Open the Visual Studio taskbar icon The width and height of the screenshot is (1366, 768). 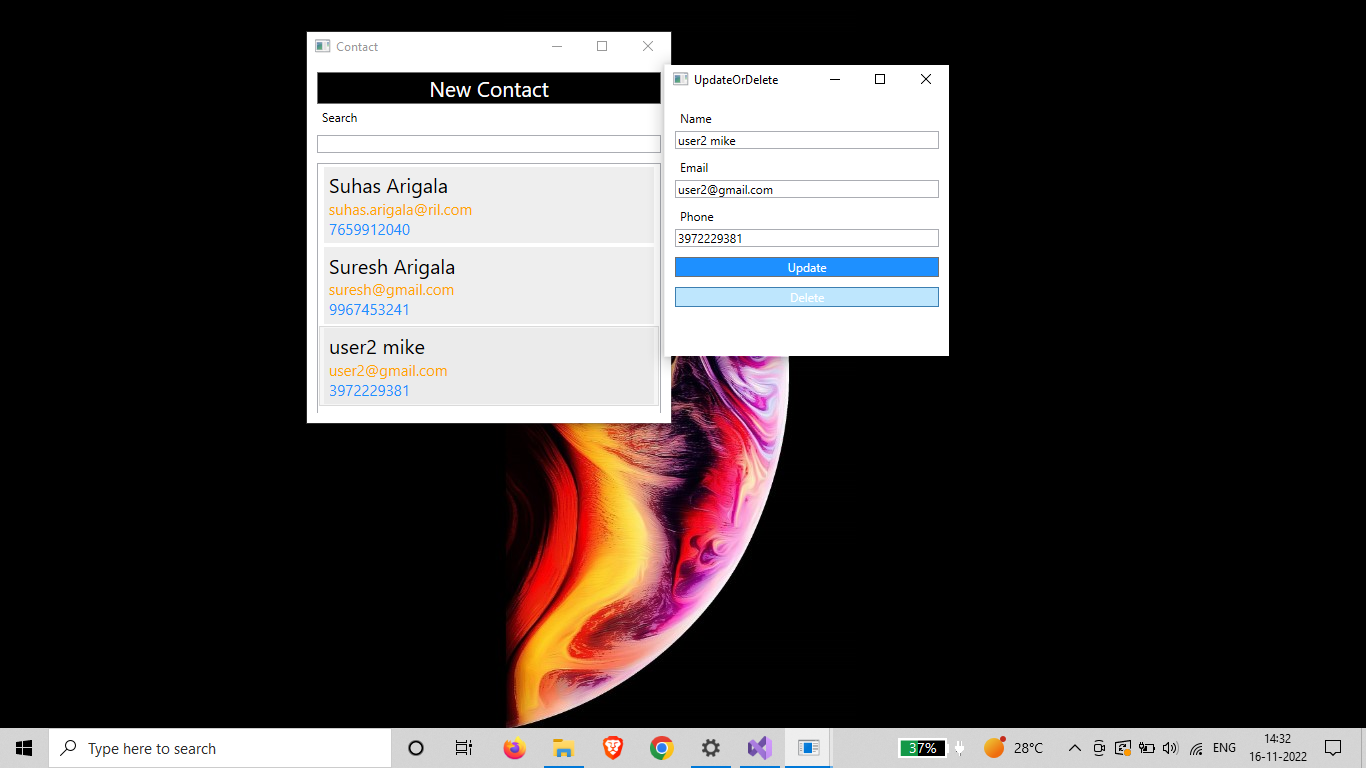pos(759,747)
